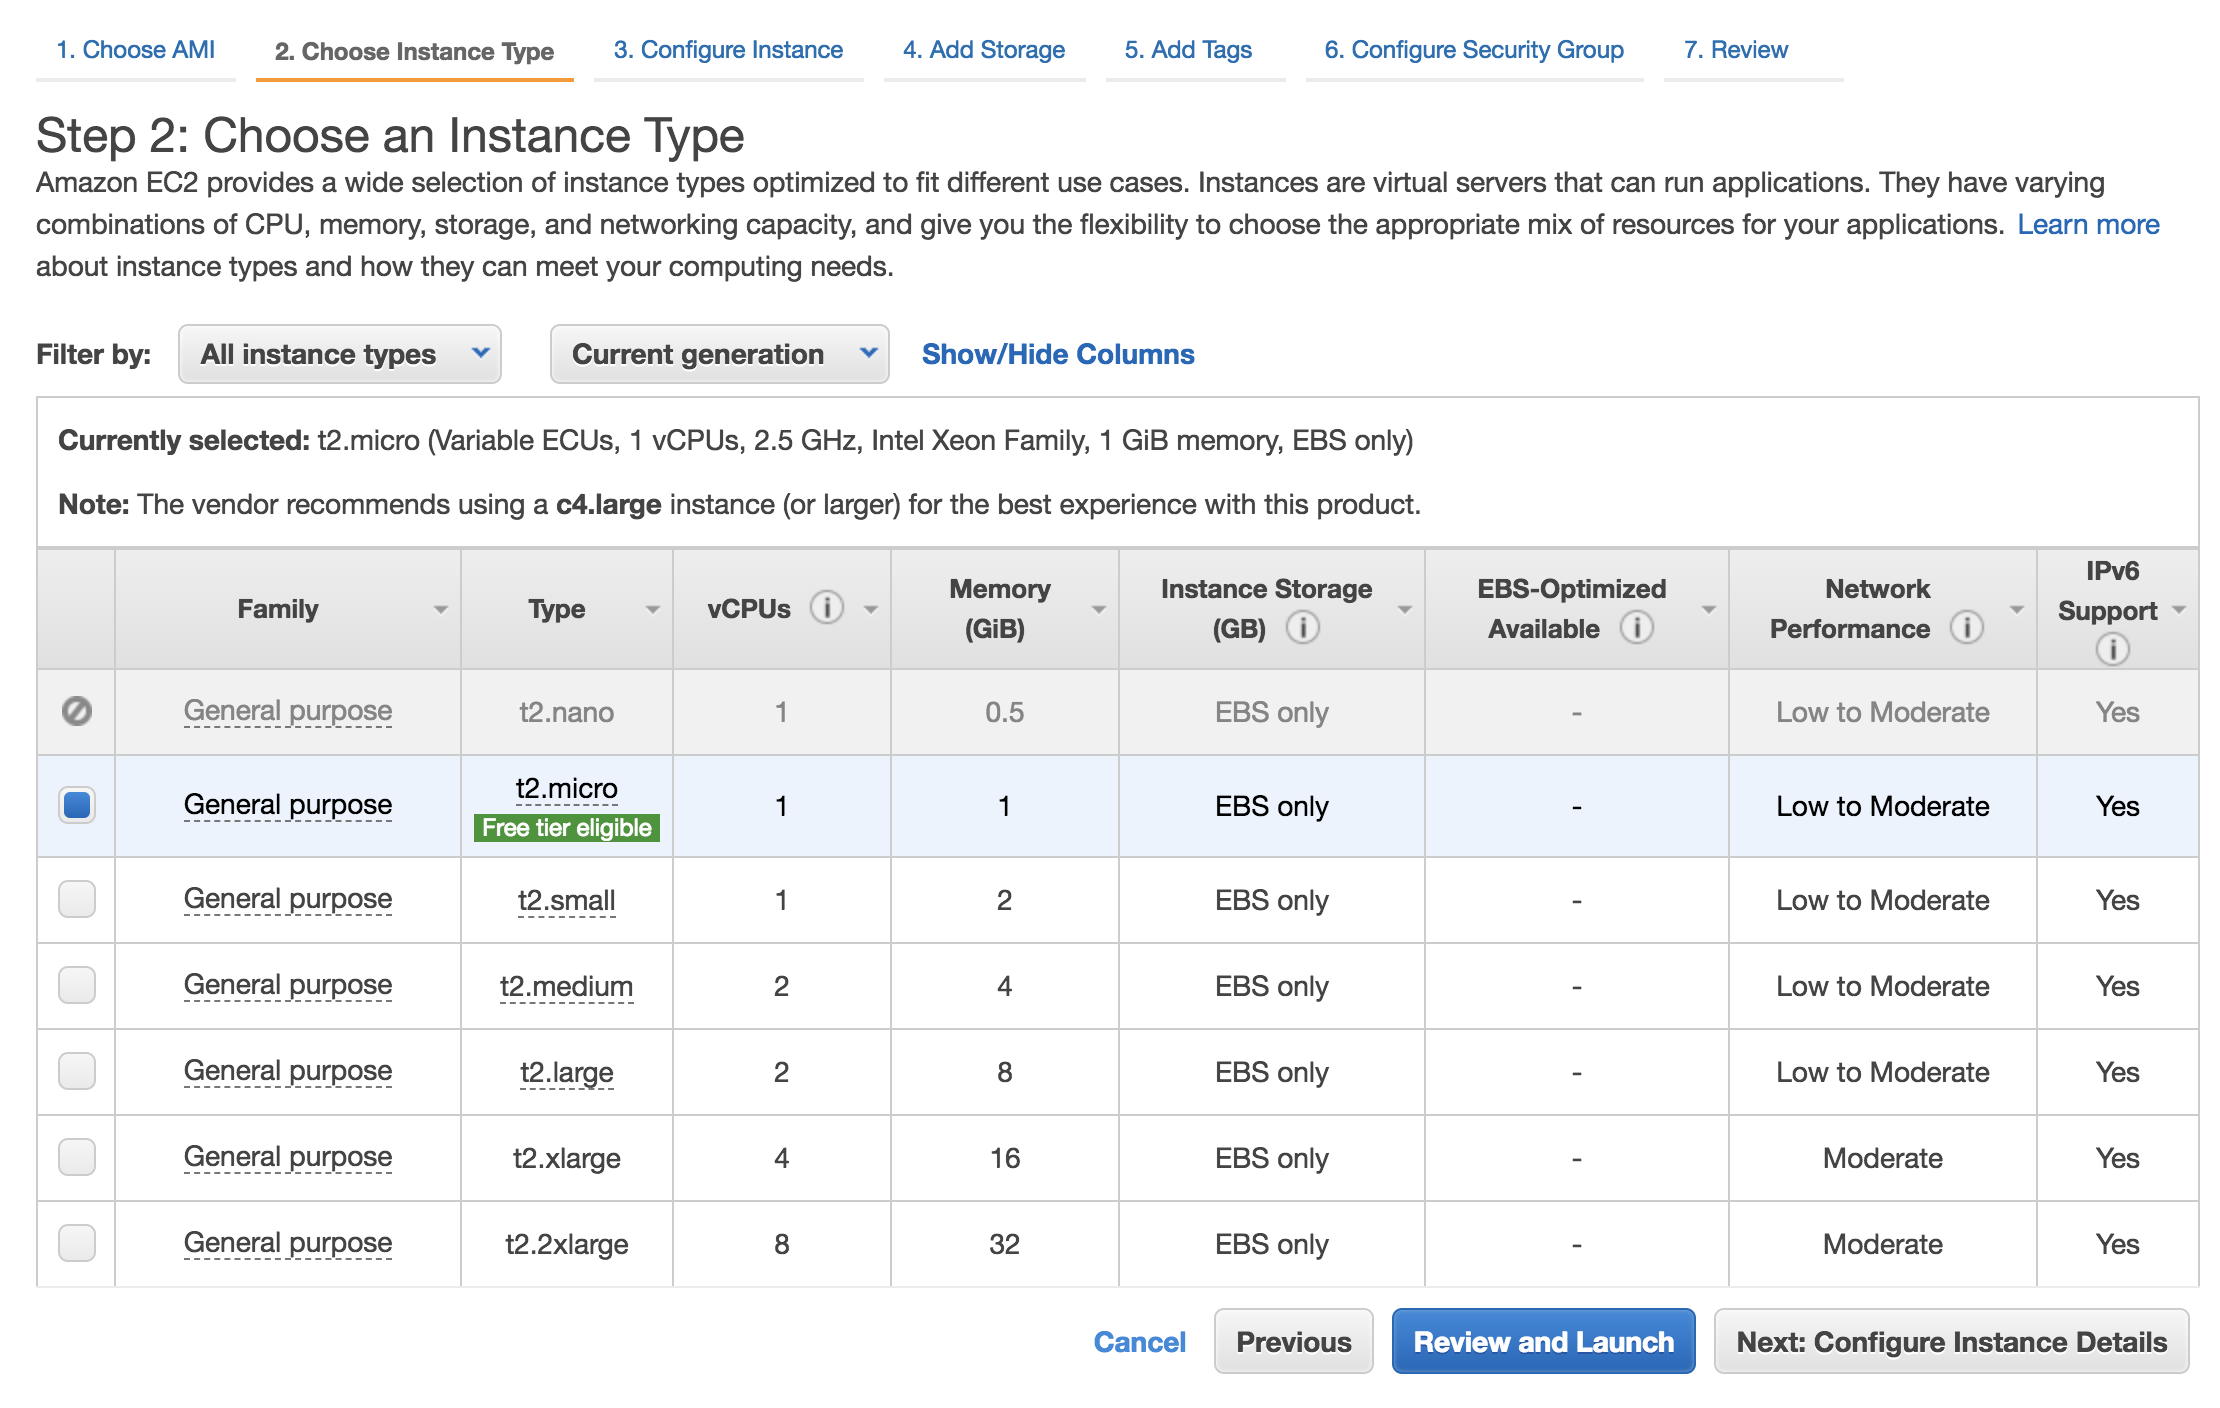Go to the 3. Configure Instance step
2220x1408 pixels.
point(728,50)
